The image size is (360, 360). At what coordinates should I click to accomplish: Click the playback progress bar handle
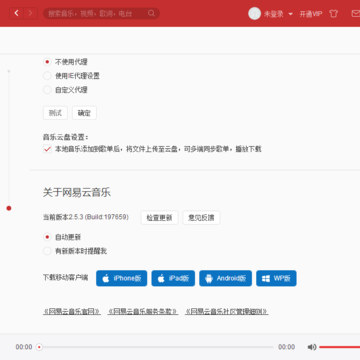click(x=39, y=347)
